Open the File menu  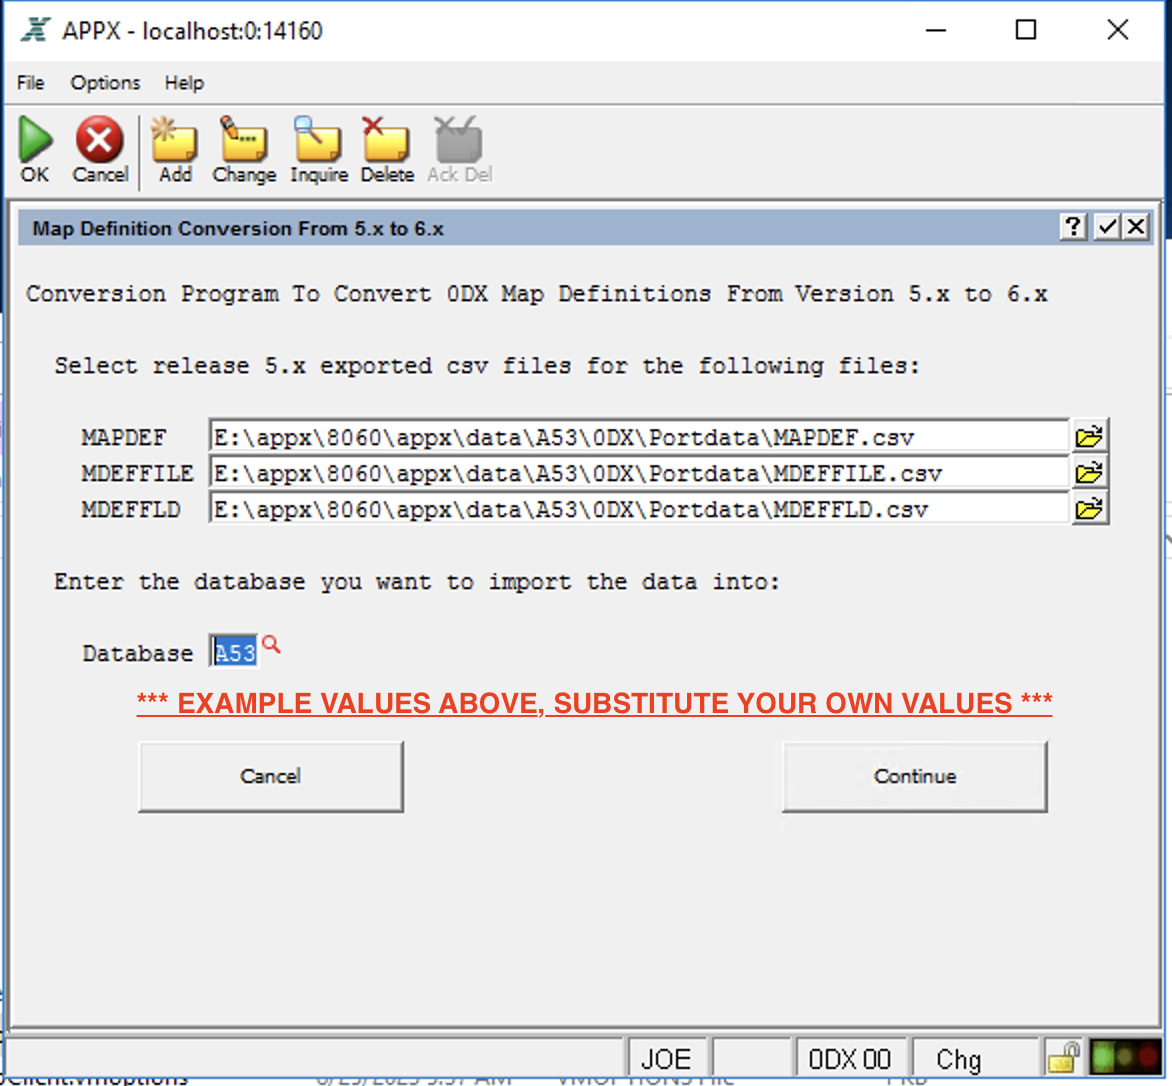tap(29, 83)
